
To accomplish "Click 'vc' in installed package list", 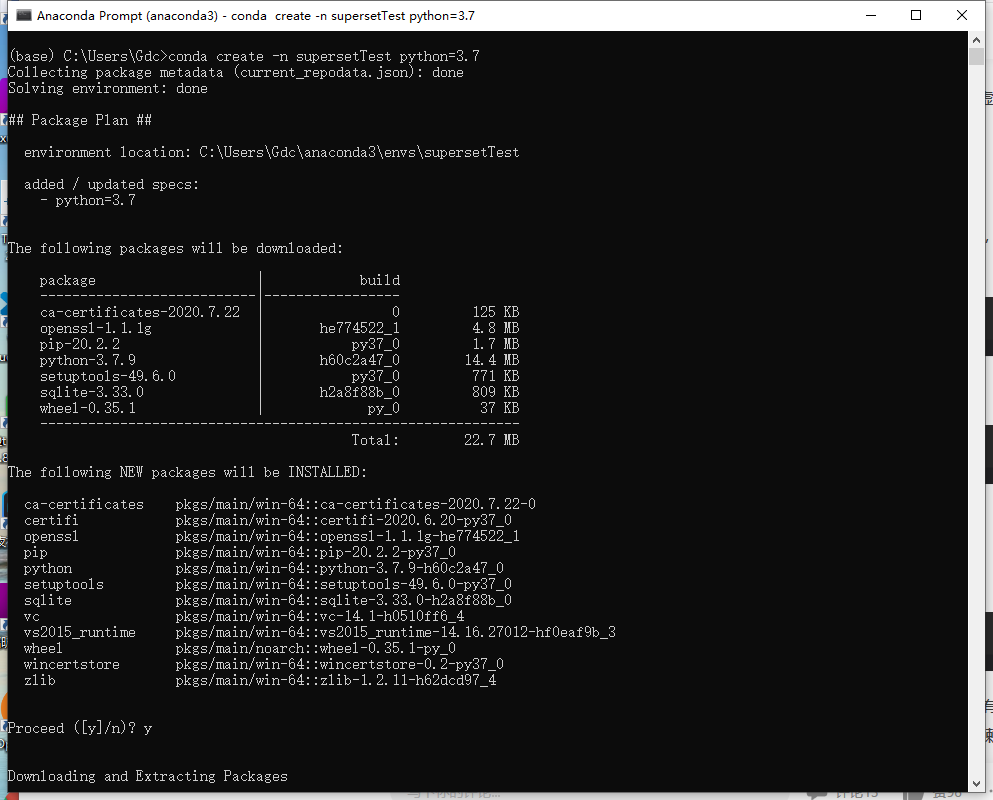I will [32, 616].
